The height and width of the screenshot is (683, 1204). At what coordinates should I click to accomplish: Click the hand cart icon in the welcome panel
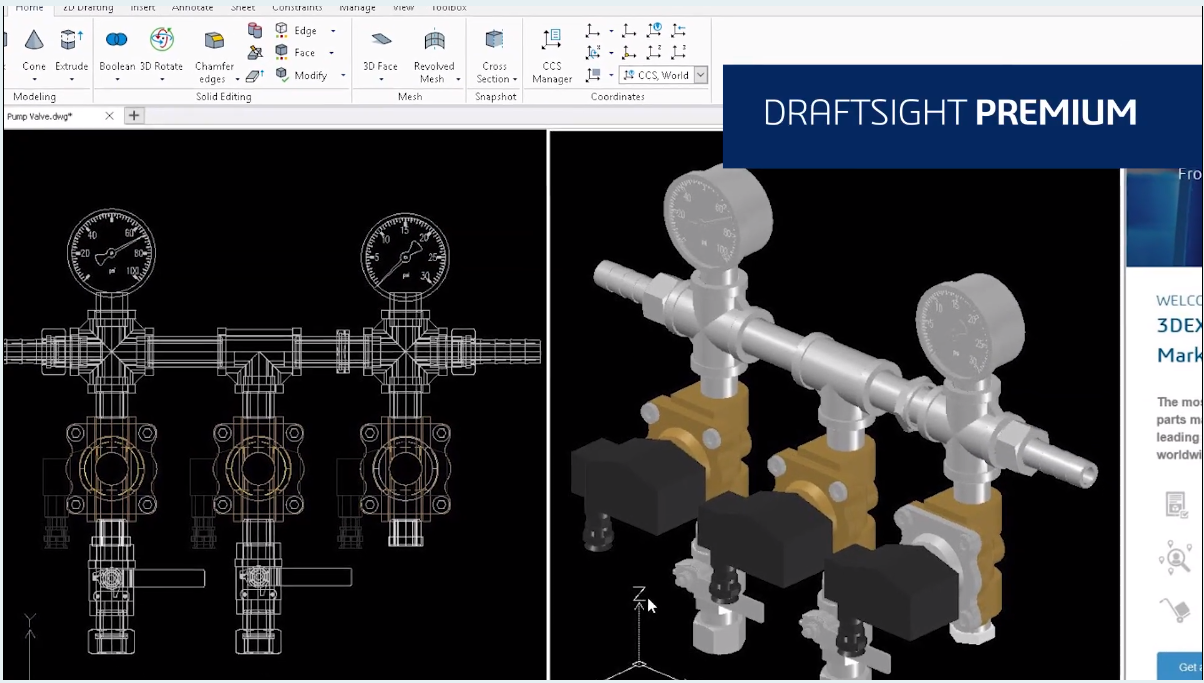pos(1176,609)
